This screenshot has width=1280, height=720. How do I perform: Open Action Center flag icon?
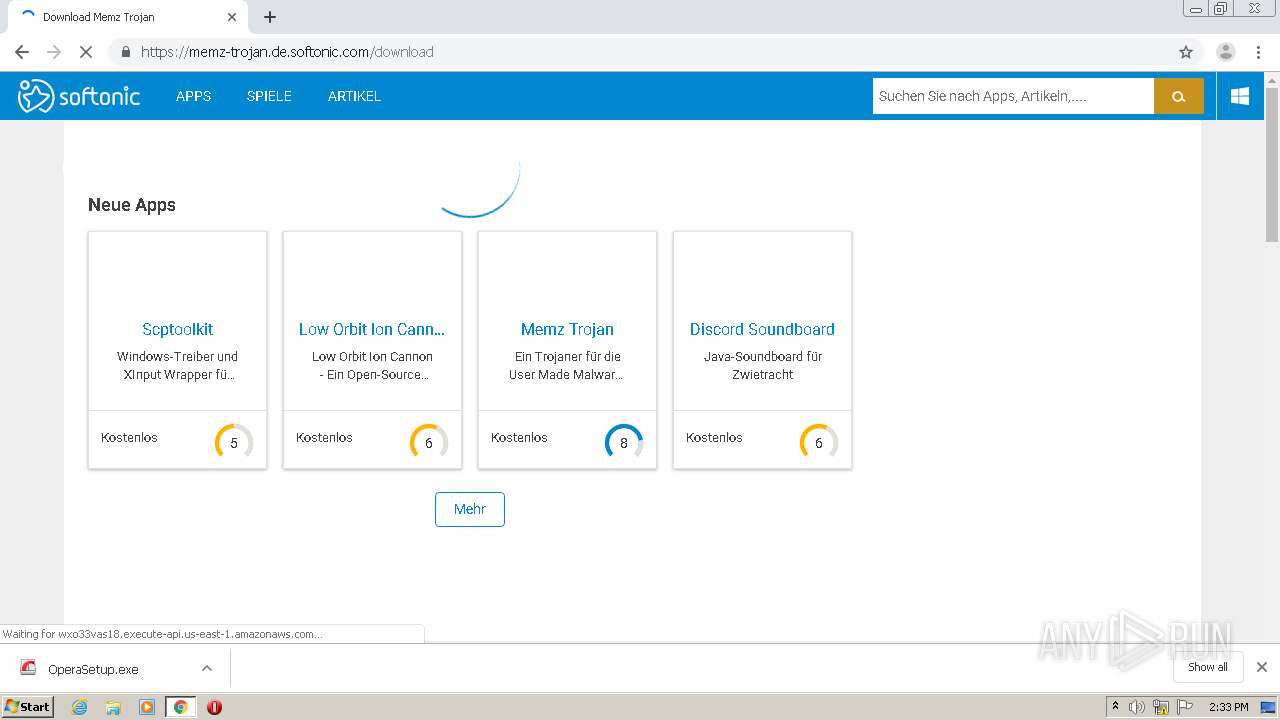(1184, 707)
